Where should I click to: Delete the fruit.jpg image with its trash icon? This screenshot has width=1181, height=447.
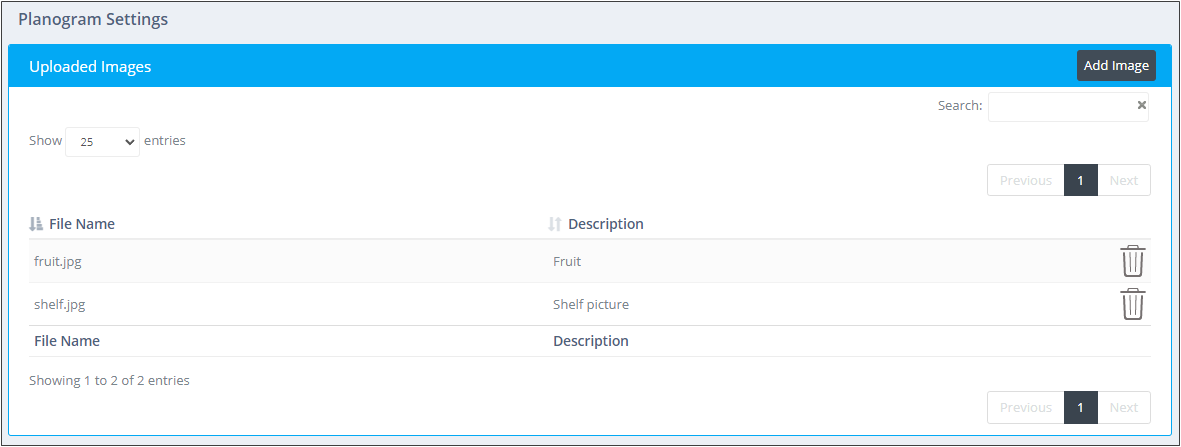pyautogui.click(x=1133, y=262)
